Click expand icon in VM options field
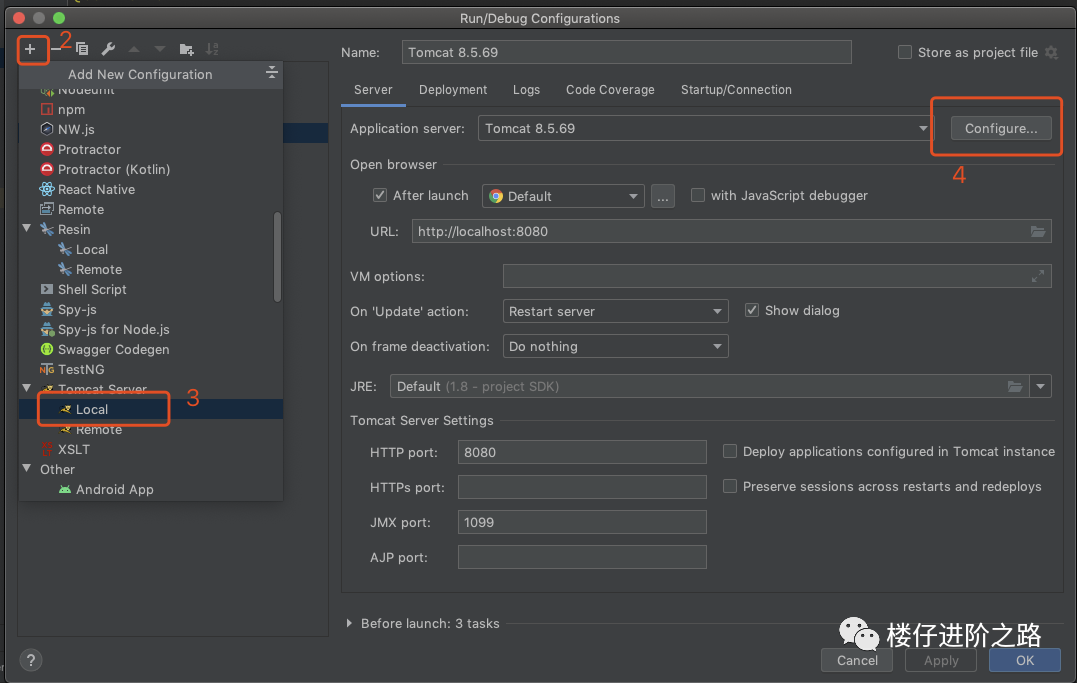 [1038, 276]
